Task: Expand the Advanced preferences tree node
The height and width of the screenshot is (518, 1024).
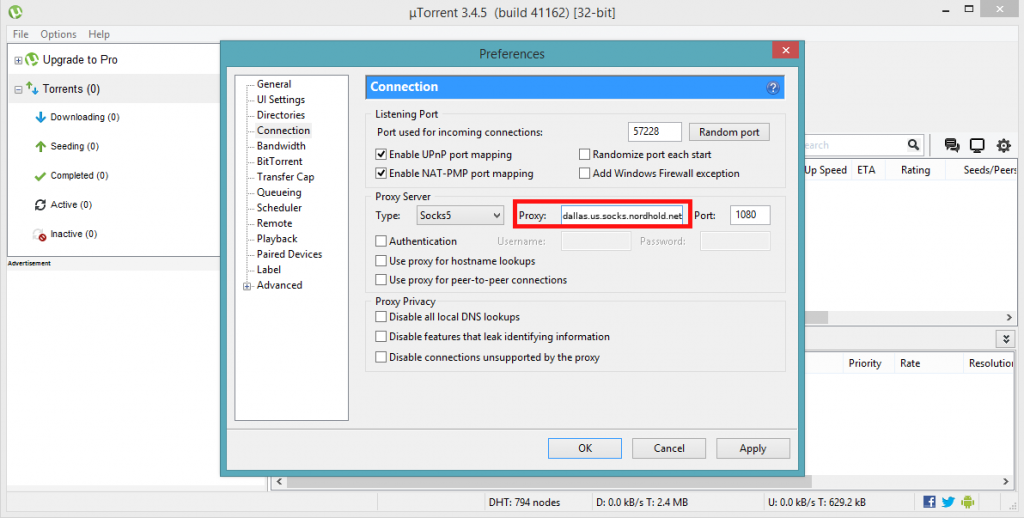Action: click(247, 286)
